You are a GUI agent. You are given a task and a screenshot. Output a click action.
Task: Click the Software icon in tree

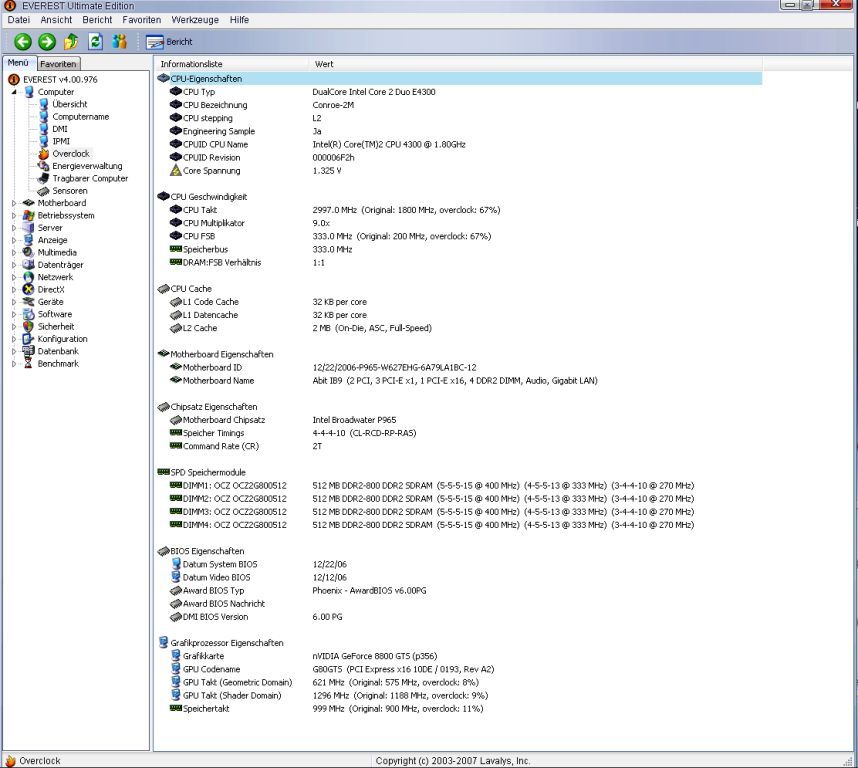tap(28, 314)
